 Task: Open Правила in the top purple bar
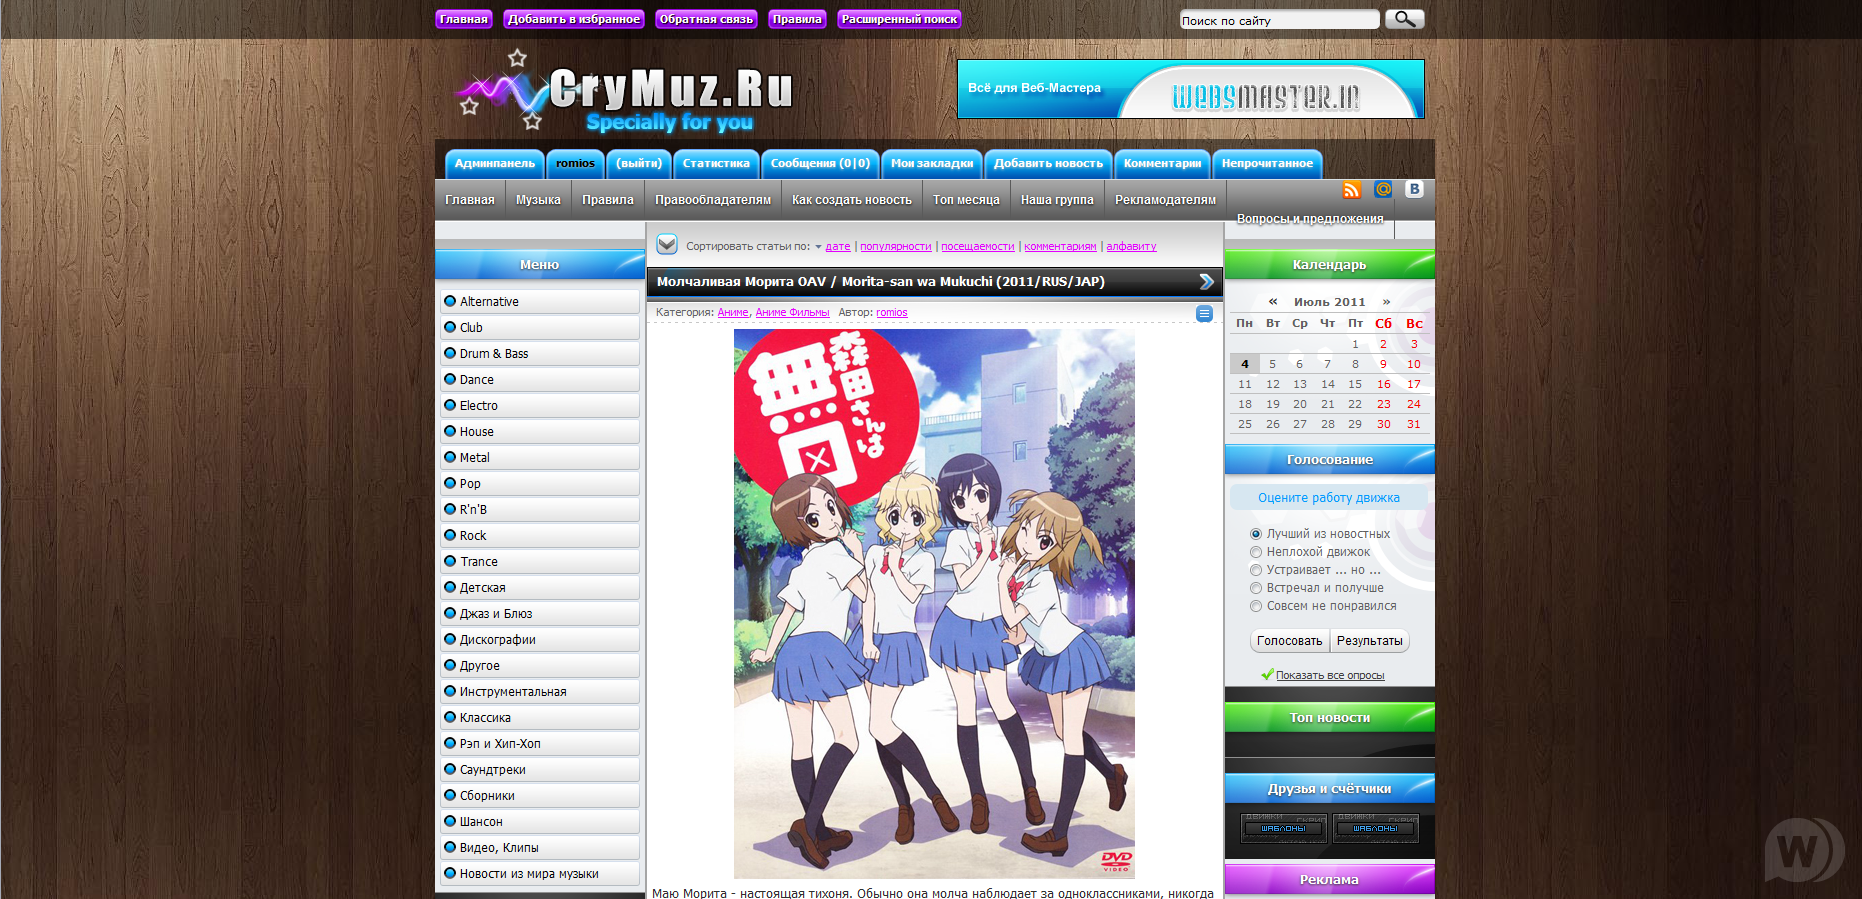[x=797, y=19]
